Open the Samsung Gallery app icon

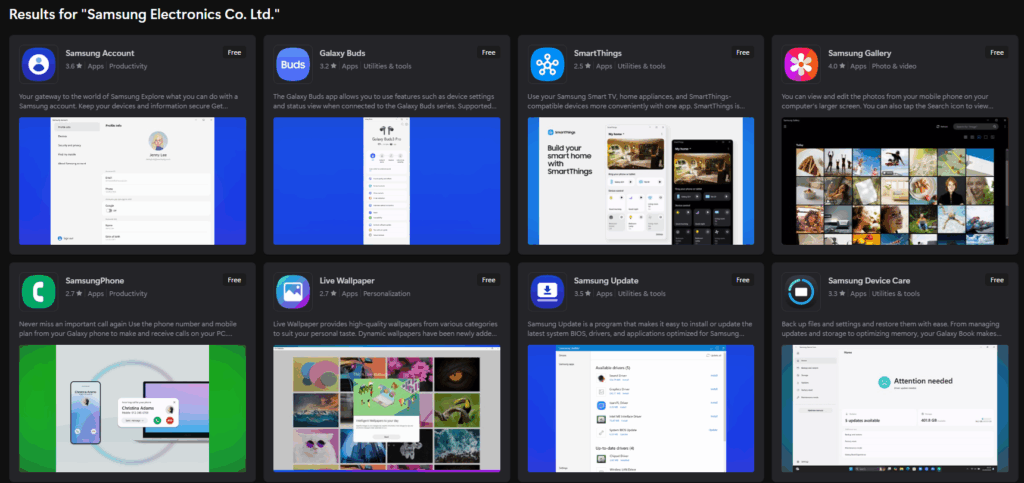coord(801,63)
